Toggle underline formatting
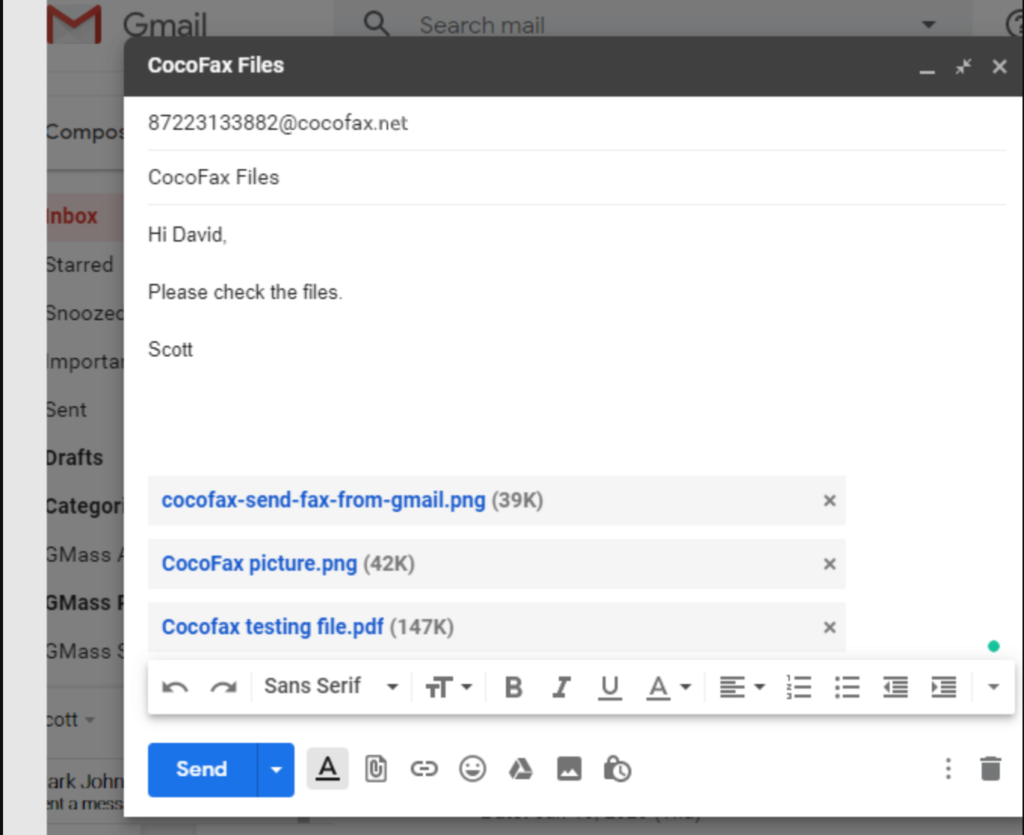This screenshot has width=1024, height=835. 609,687
